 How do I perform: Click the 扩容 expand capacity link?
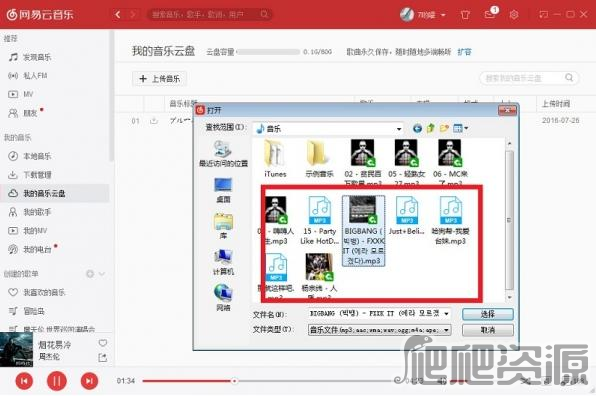pos(464,52)
